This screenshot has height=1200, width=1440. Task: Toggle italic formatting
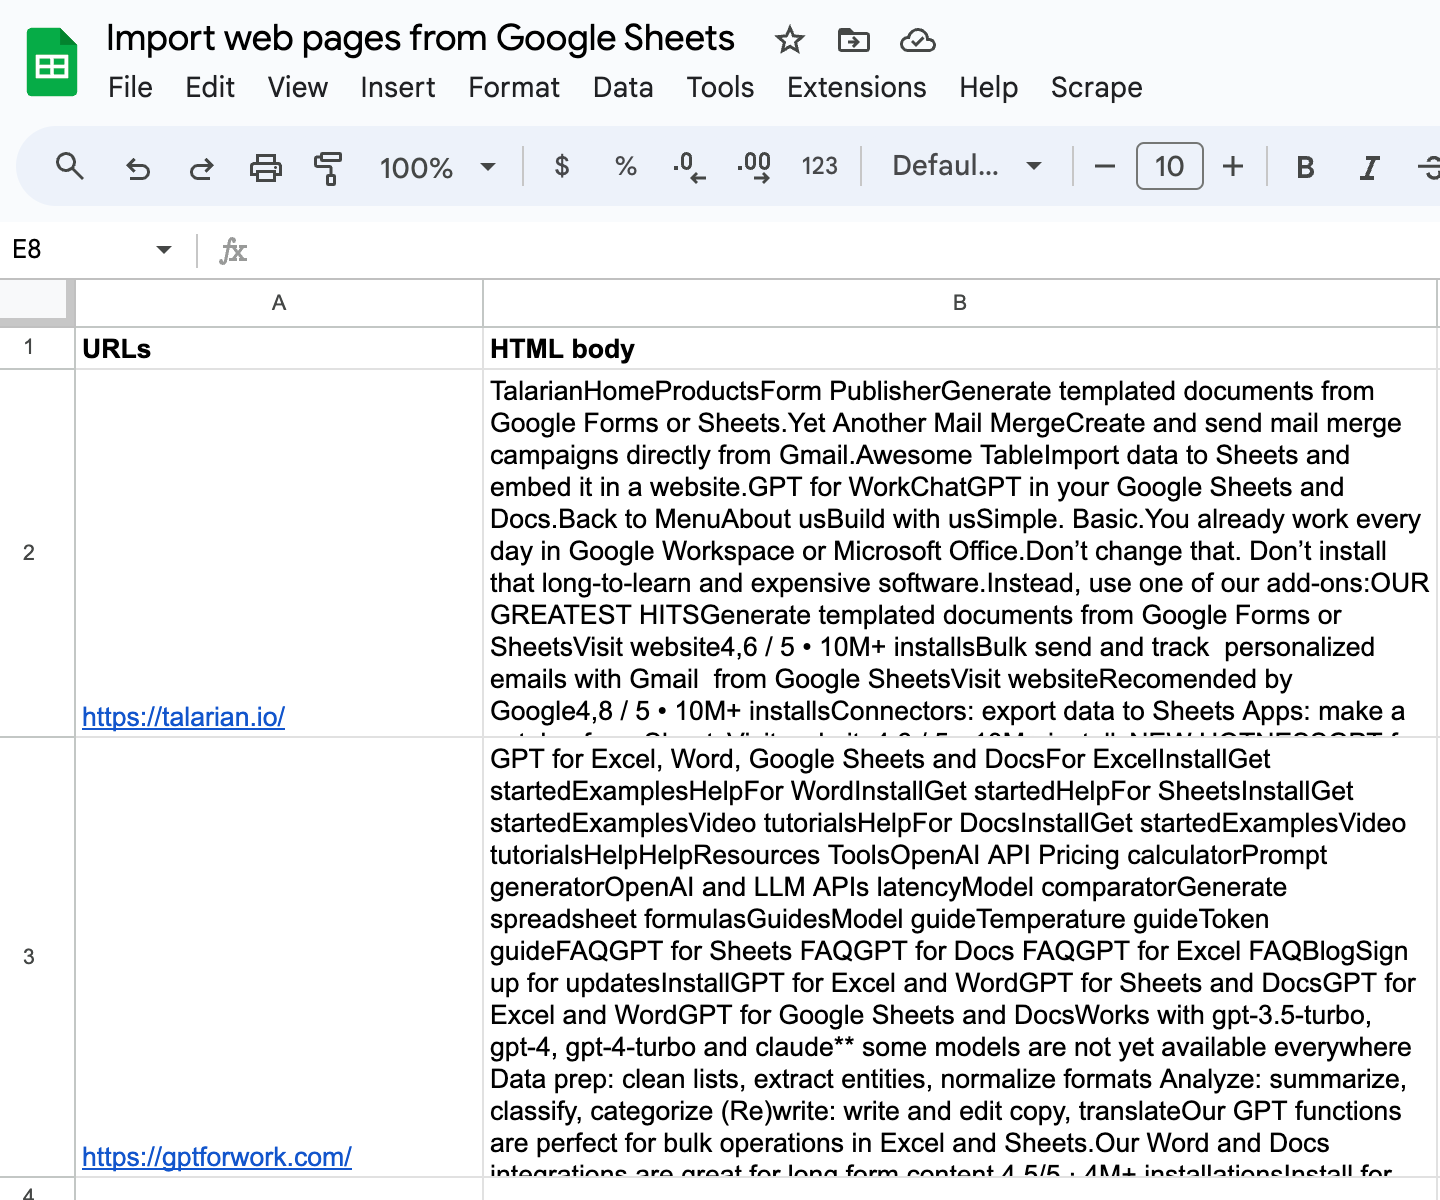1369,167
